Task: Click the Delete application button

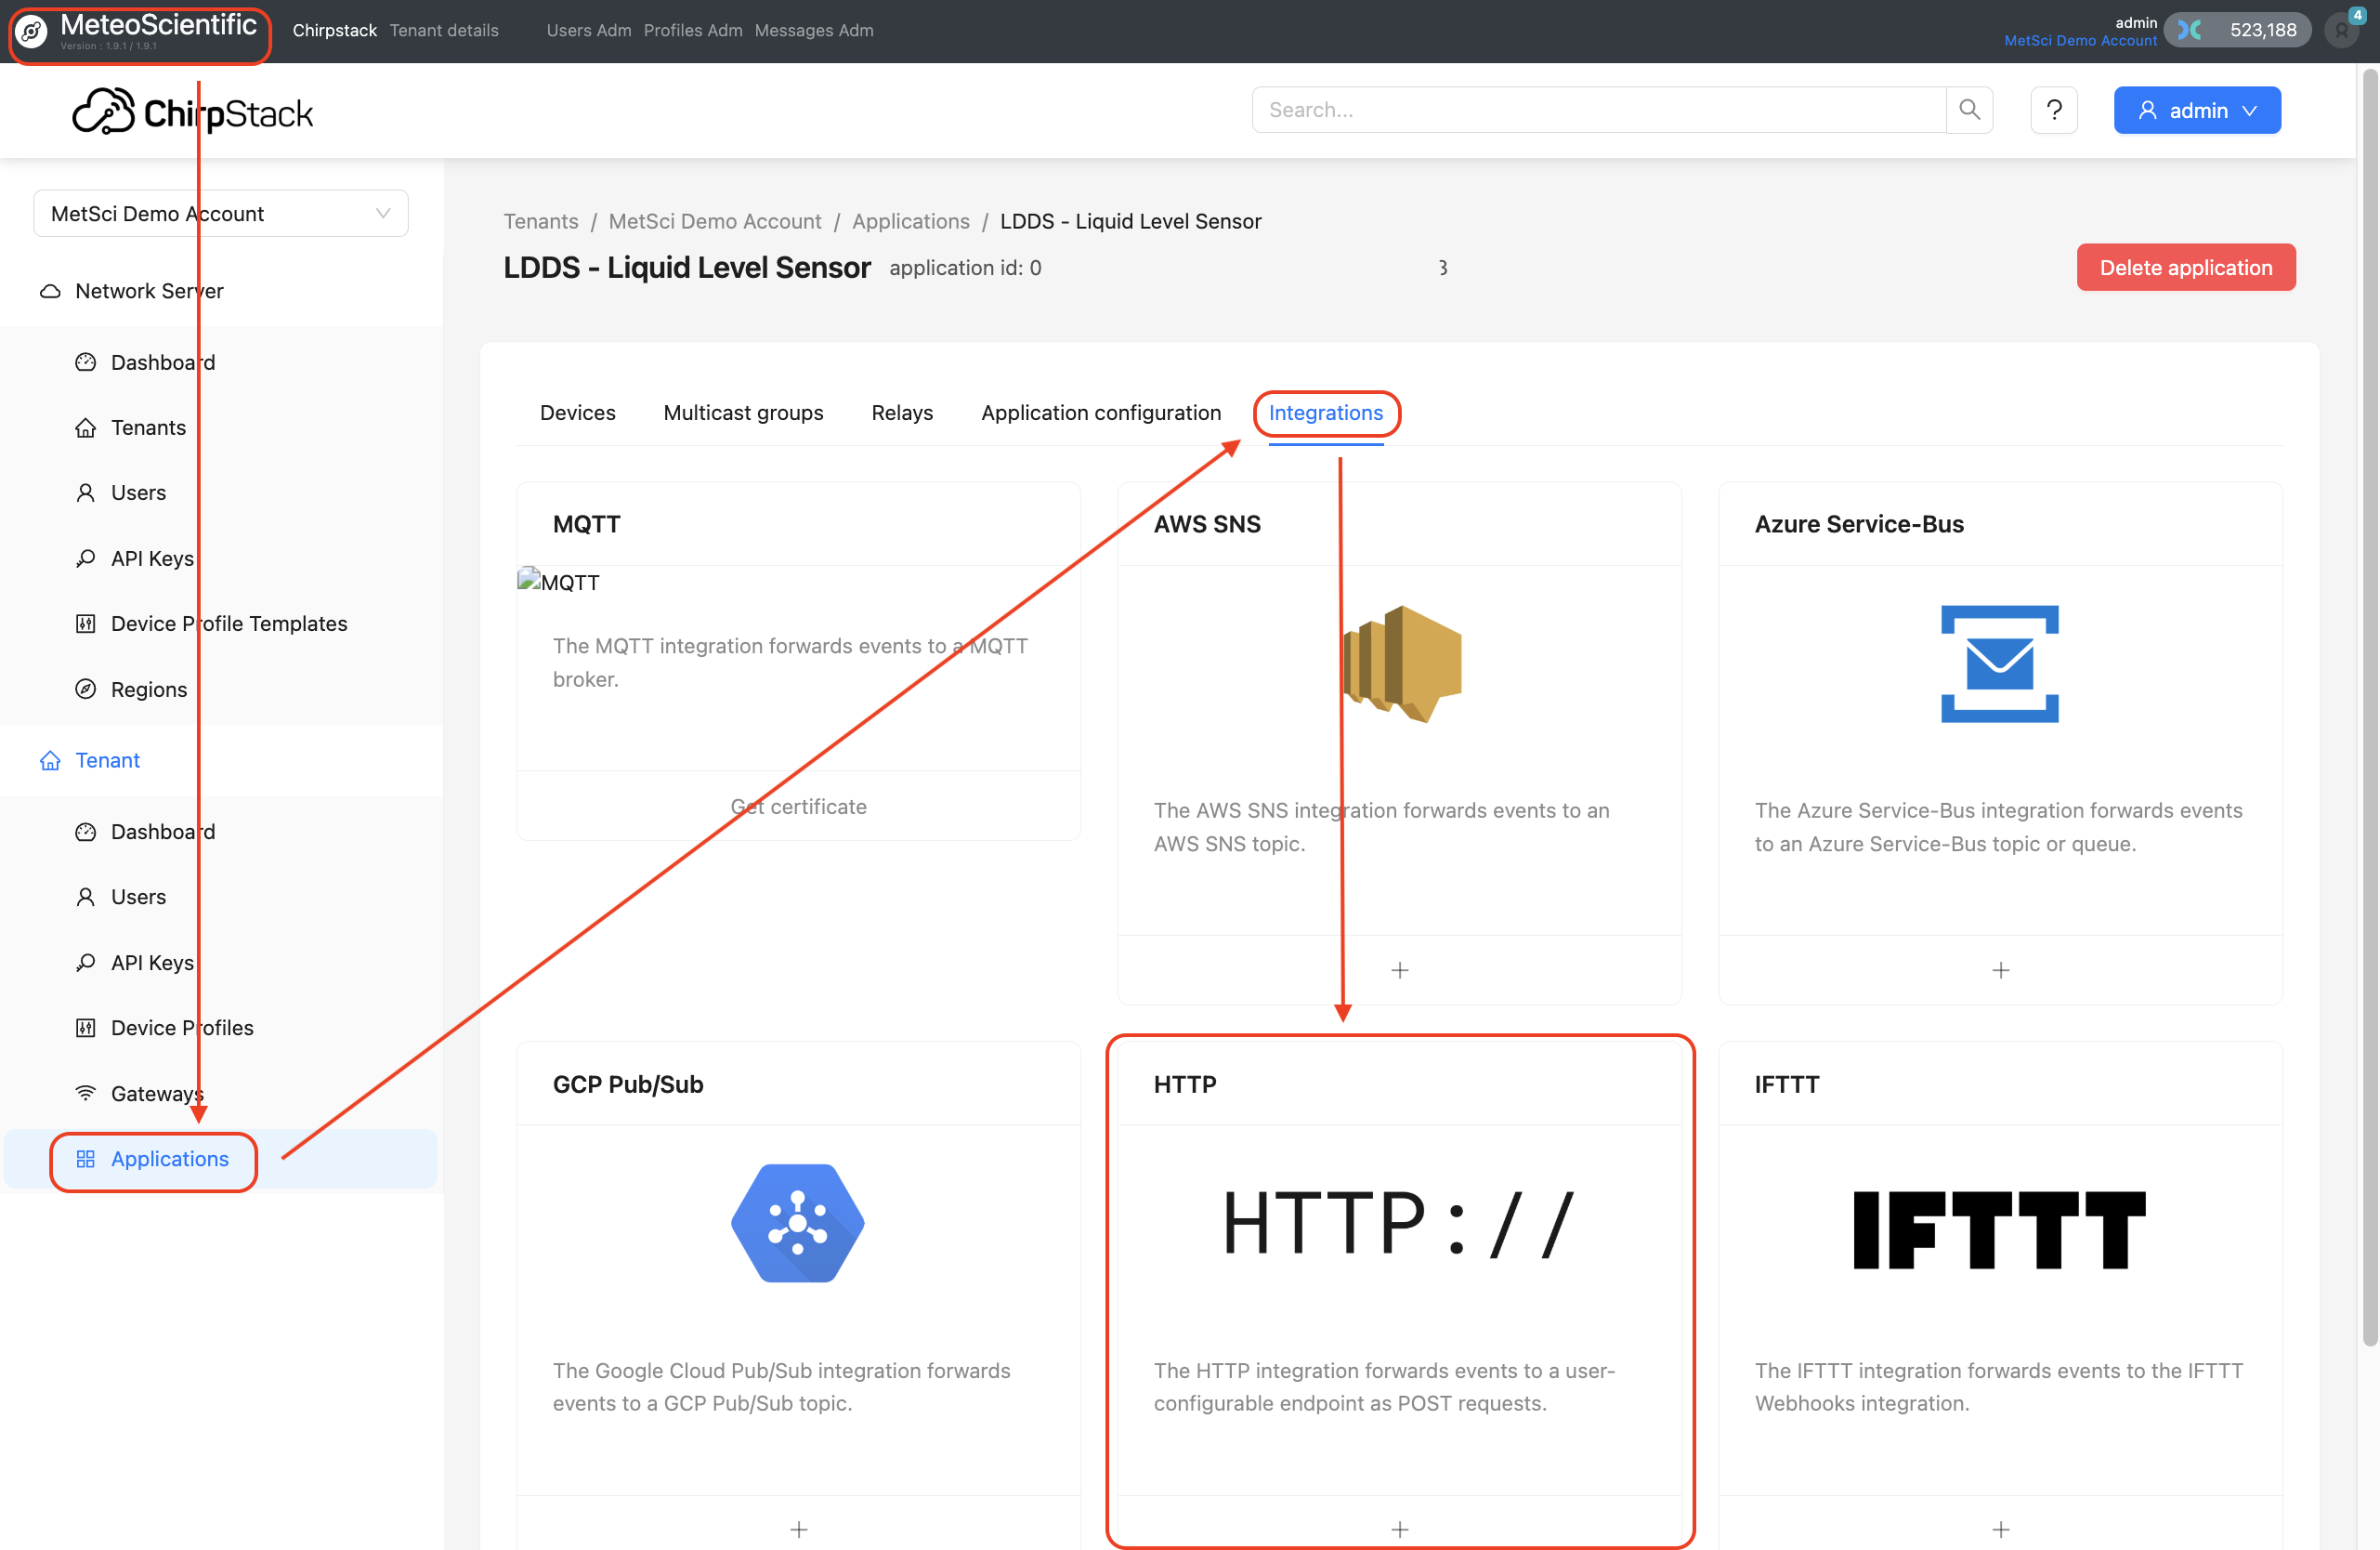Action: pyautogui.click(x=2186, y=268)
